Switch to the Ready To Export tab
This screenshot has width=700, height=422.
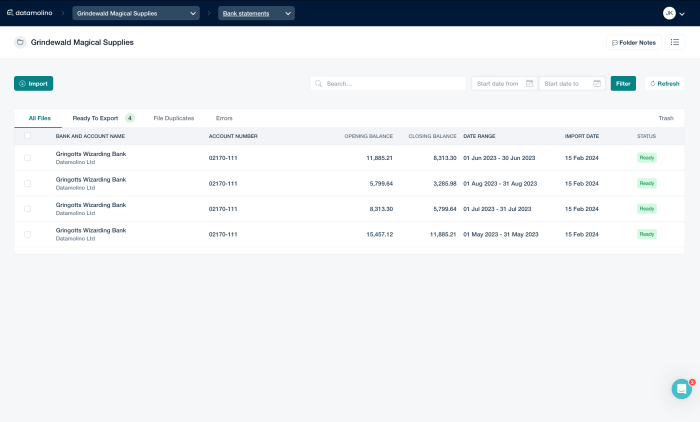[95, 118]
